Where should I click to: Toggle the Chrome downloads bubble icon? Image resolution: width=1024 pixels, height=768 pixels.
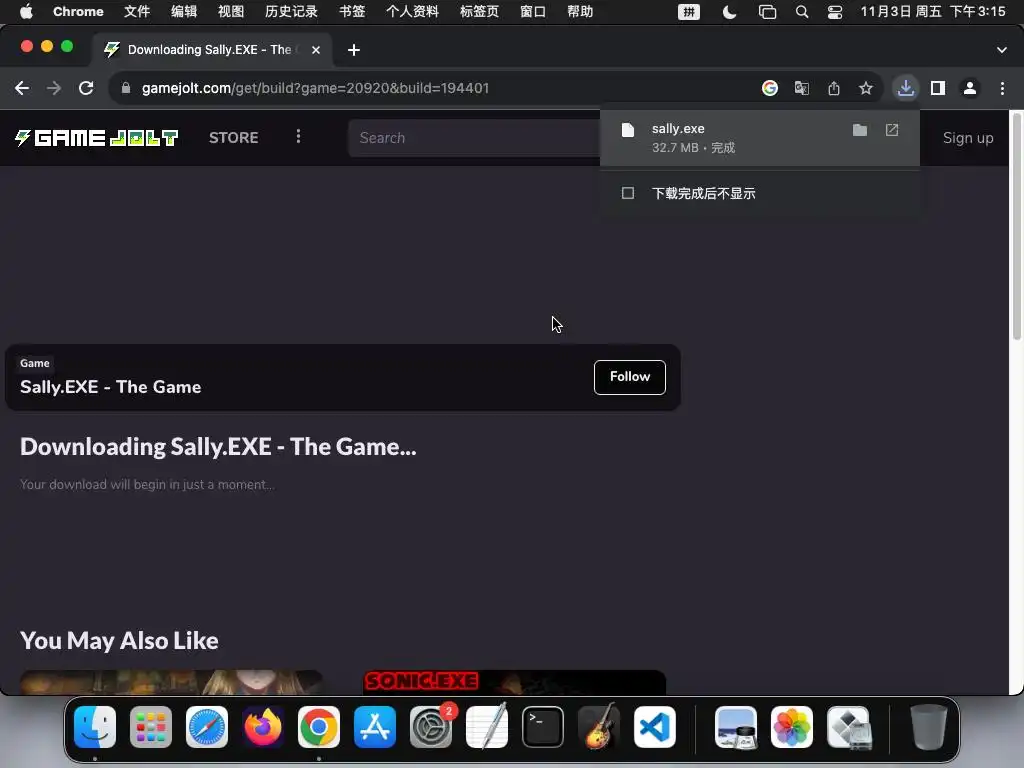(x=905, y=88)
